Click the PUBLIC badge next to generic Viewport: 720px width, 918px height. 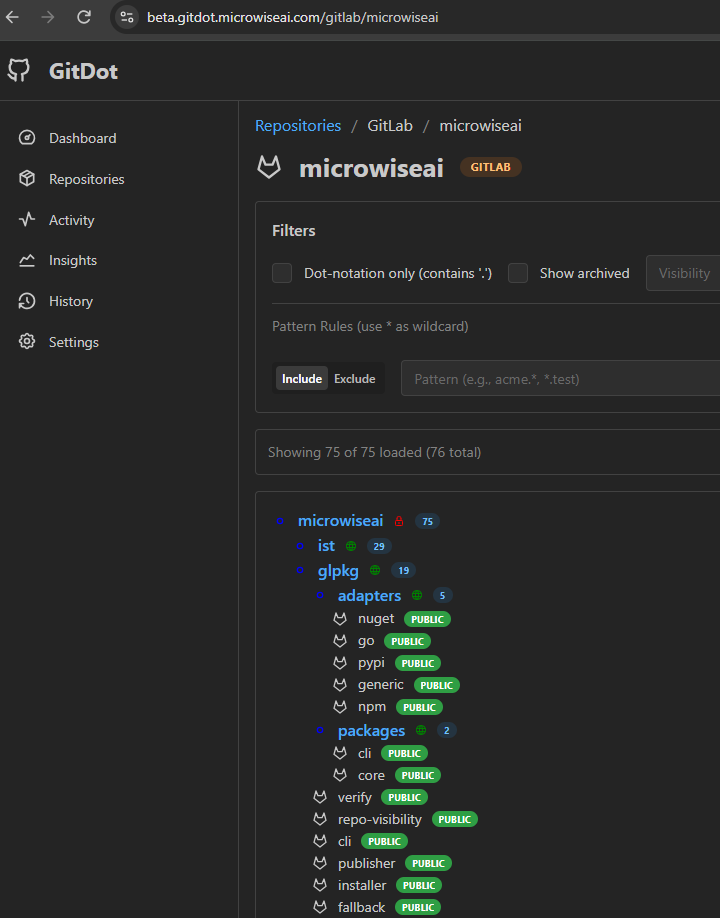(437, 685)
